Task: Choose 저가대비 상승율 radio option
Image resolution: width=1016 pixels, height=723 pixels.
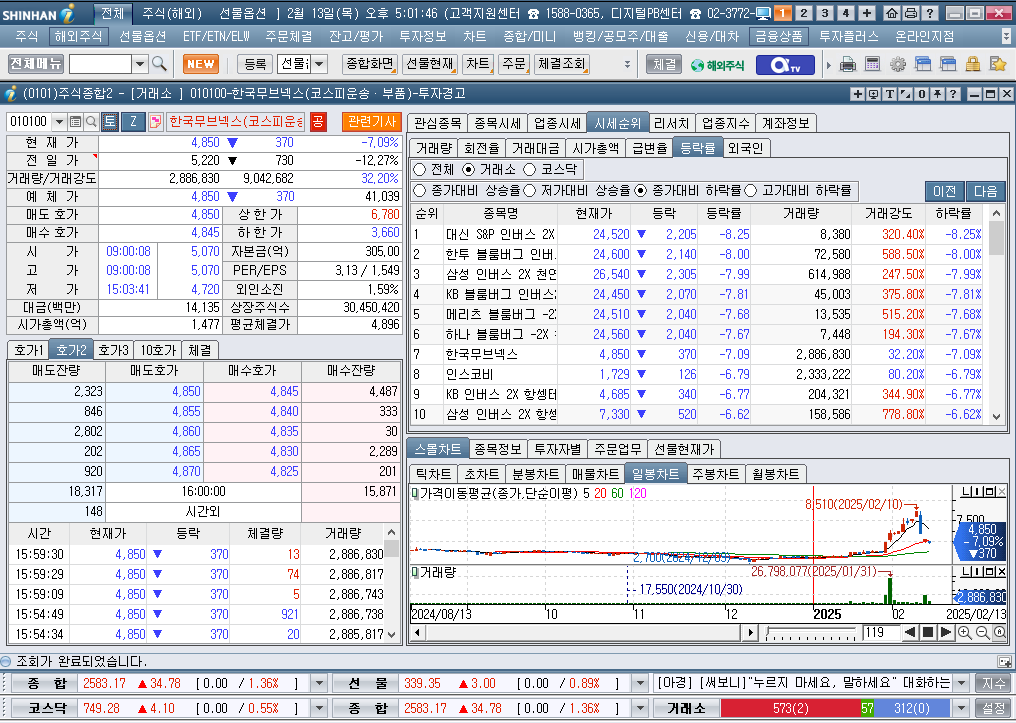Action: click(529, 190)
